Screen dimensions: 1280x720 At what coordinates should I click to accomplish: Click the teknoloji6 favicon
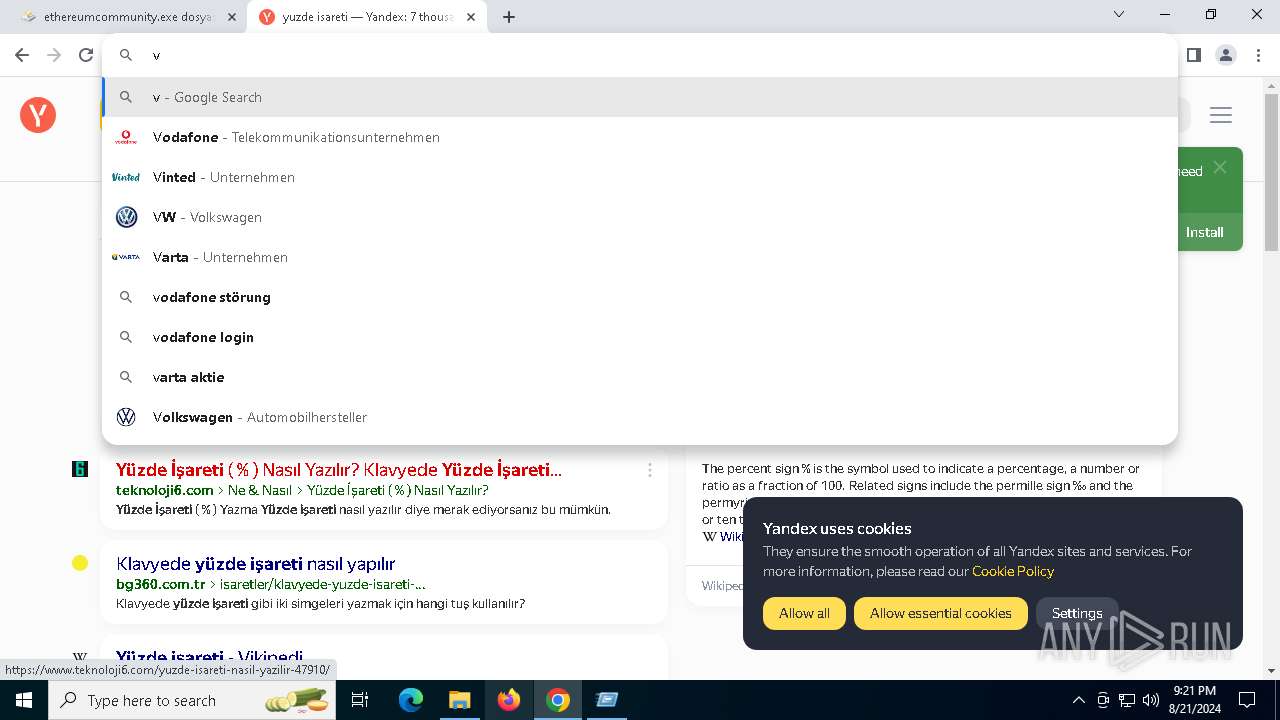tap(80, 469)
